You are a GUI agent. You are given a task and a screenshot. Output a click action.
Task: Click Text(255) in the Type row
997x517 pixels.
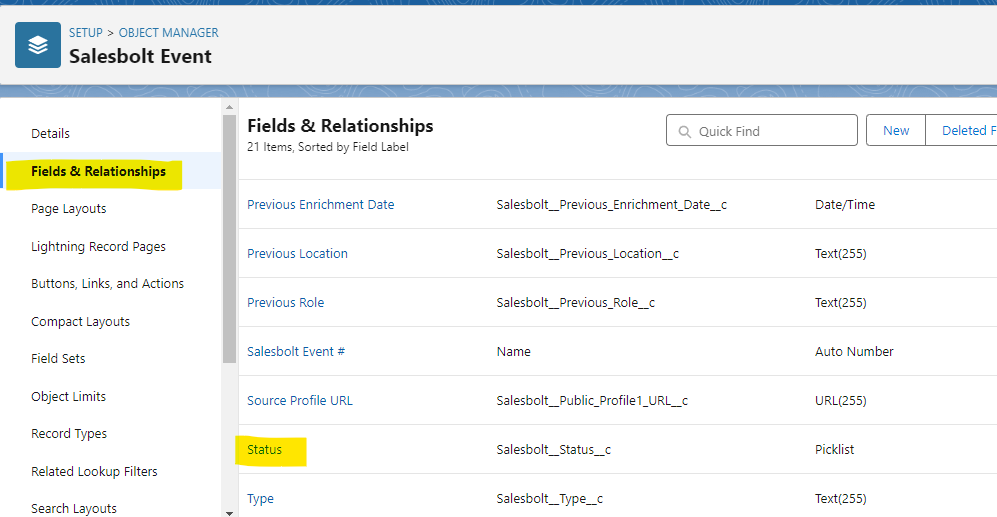(841, 499)
